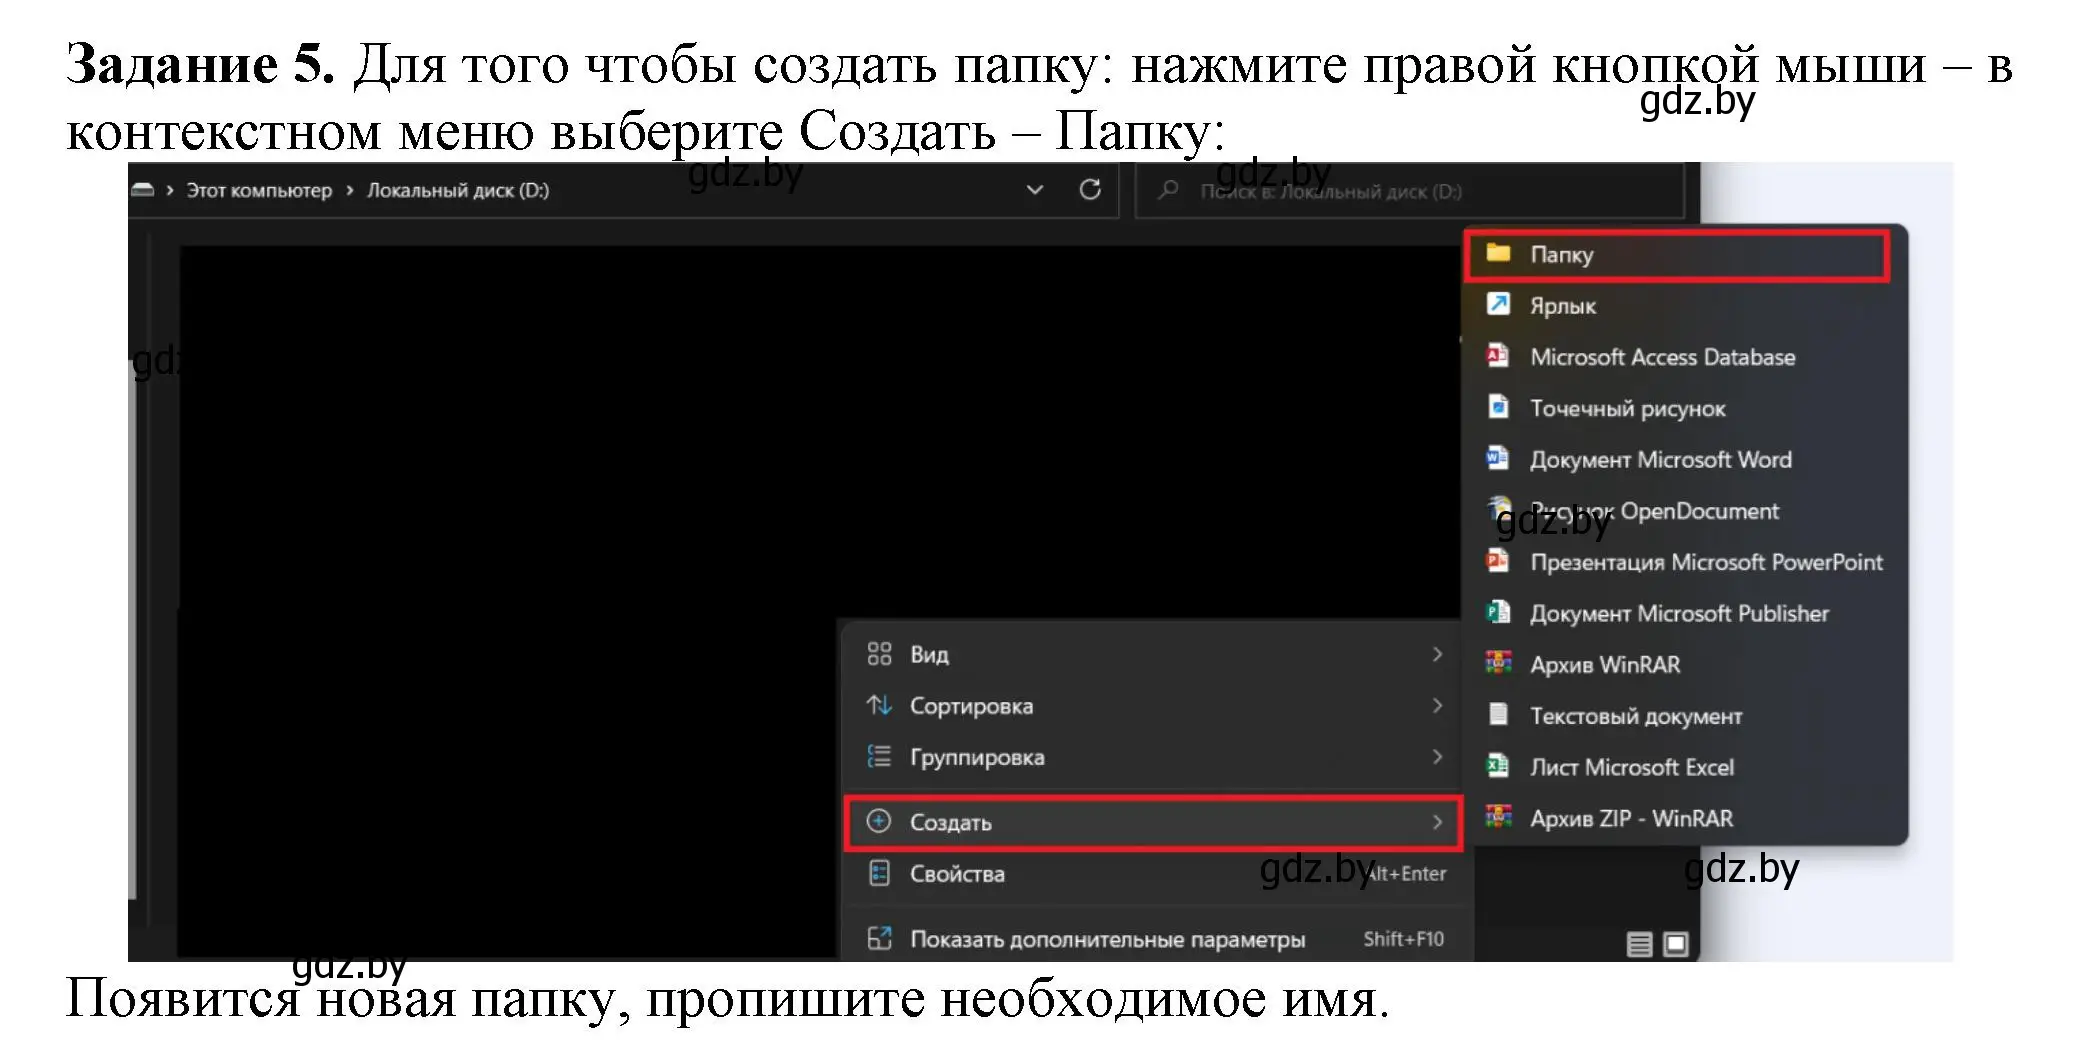
Task: Click the PowerPoint presentation icon
Action: point(1498,560)
